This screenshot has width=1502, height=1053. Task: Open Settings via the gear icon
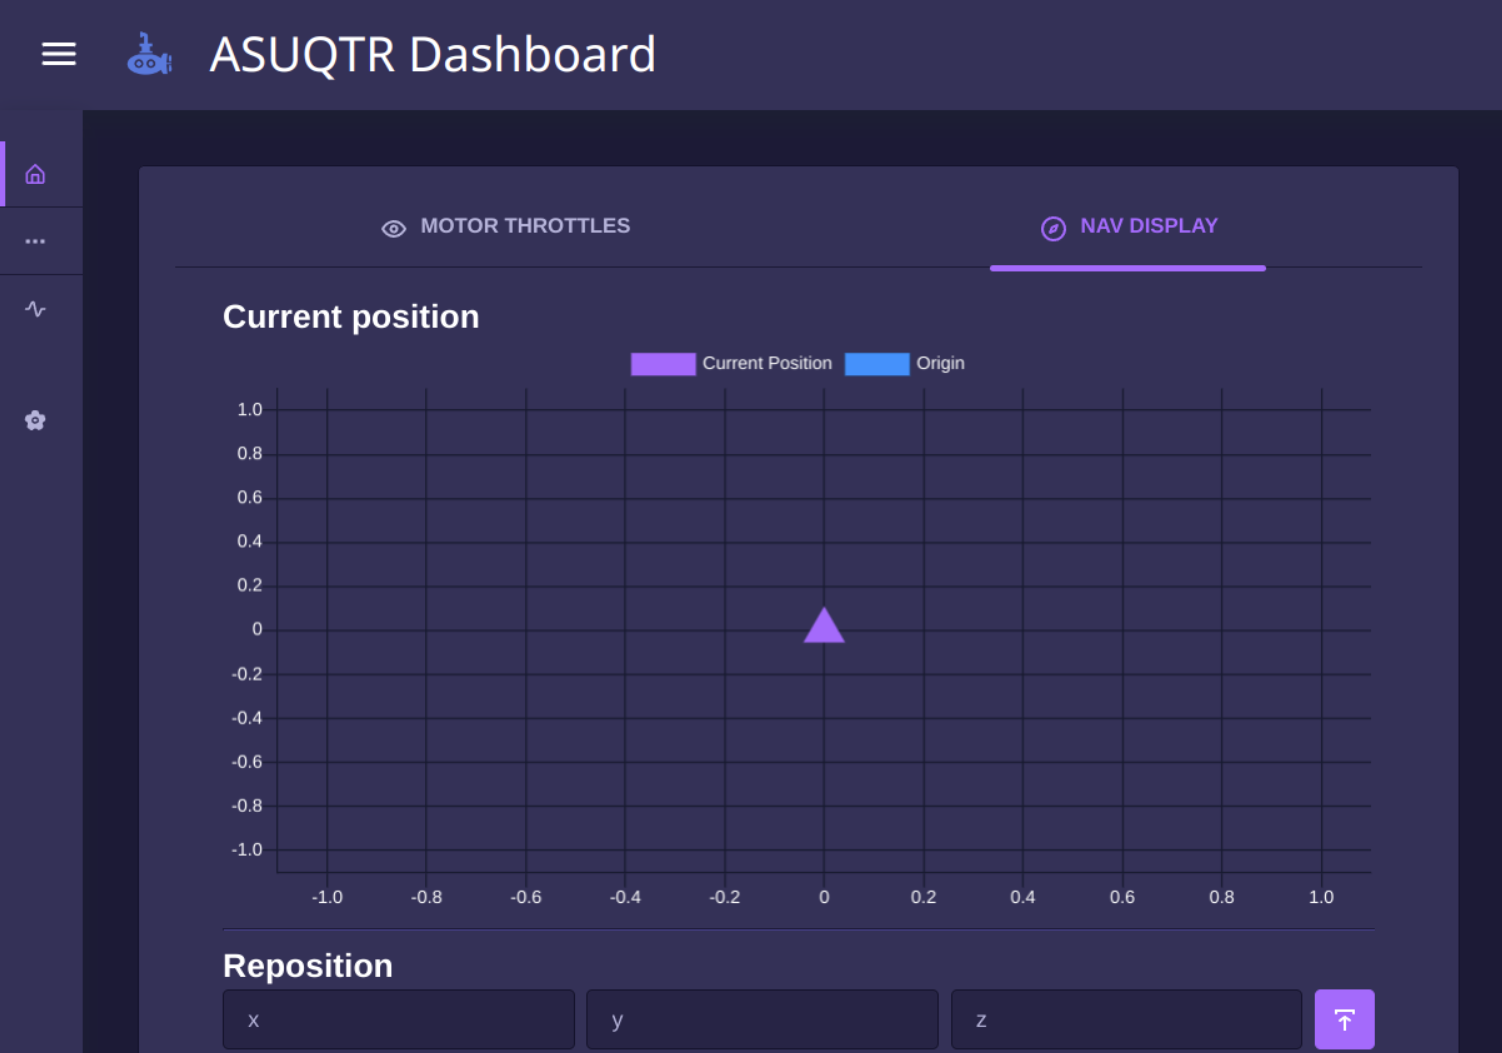pyautogui.click(x=35, y=420)
